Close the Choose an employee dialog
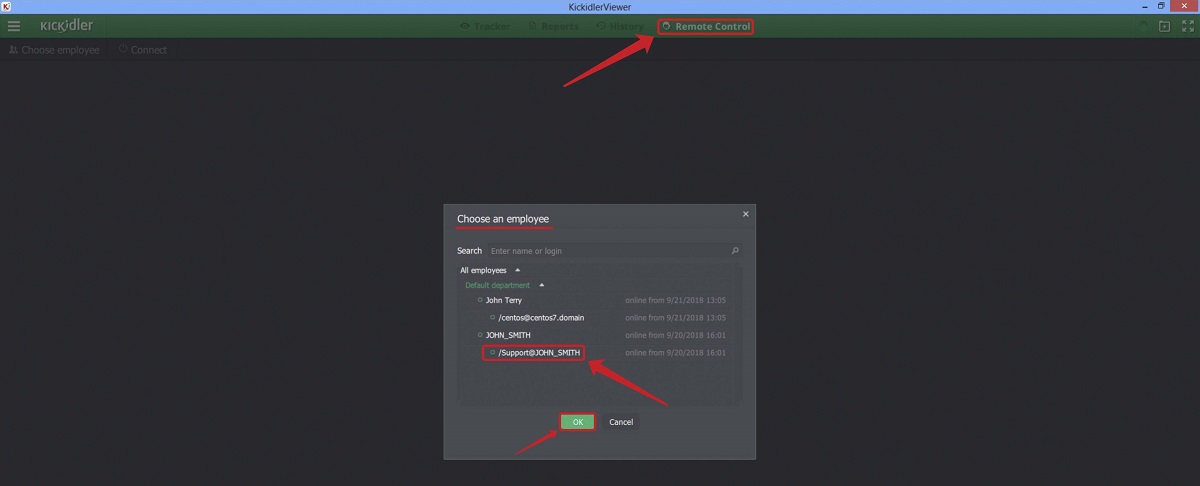Screen dimensions: 1200x486 tap(745, 213)
